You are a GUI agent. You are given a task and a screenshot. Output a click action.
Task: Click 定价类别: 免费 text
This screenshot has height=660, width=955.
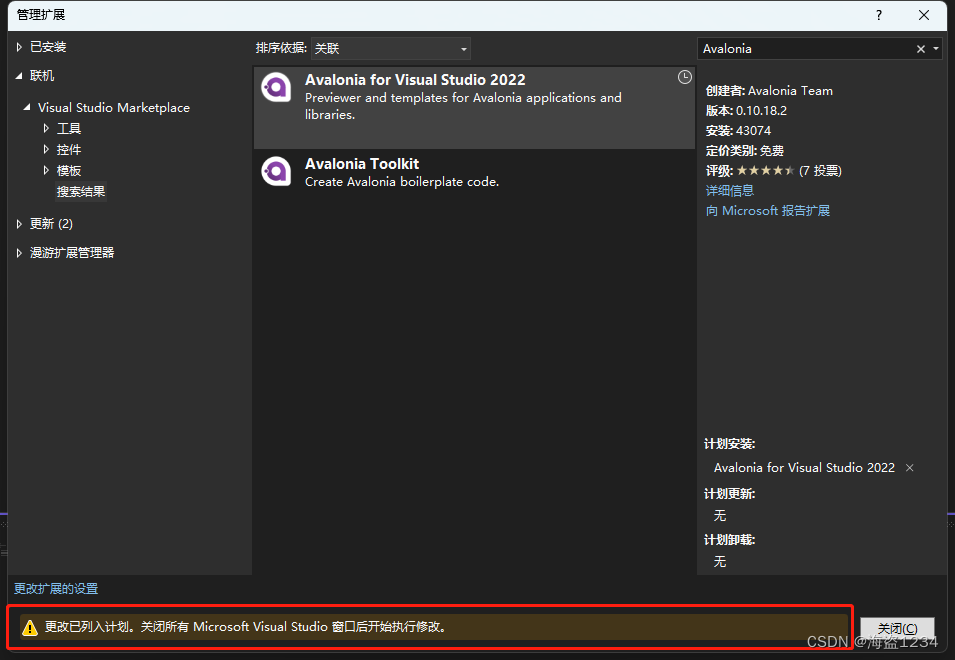point(744,151)
